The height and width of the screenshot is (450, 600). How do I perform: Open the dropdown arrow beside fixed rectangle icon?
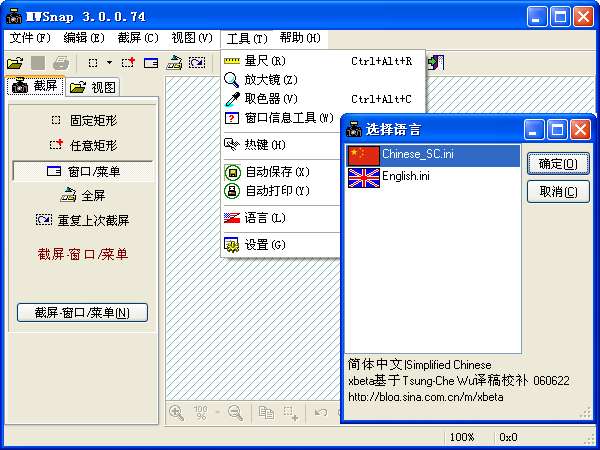(109, 63)
